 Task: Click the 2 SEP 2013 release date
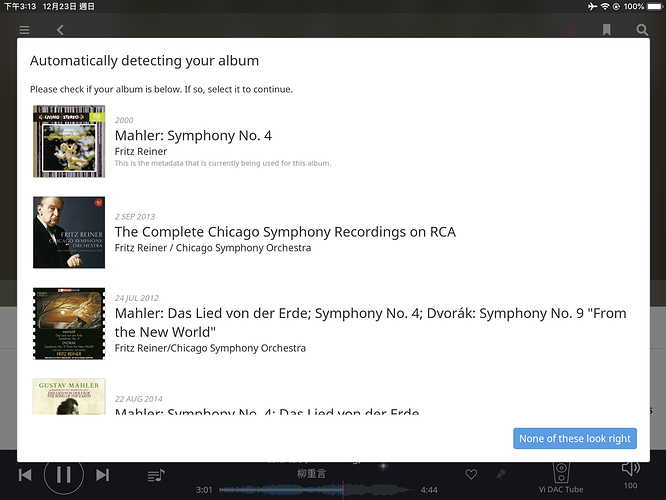click(x=135, y=217)
